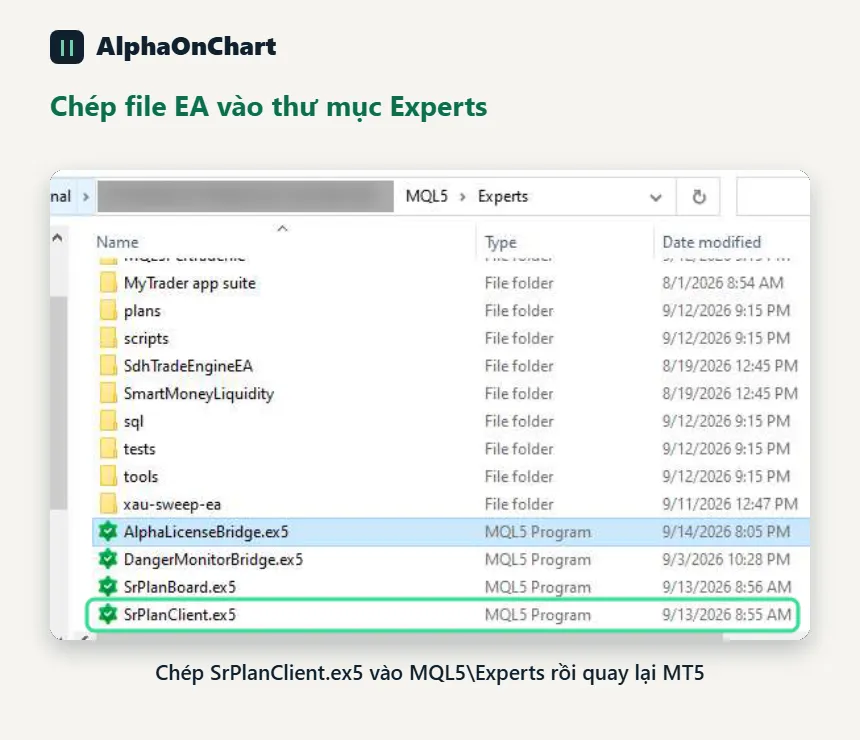Screen dimensions: 860x740
Task: Select folder name MyTrader app suite
Action: 190,284
